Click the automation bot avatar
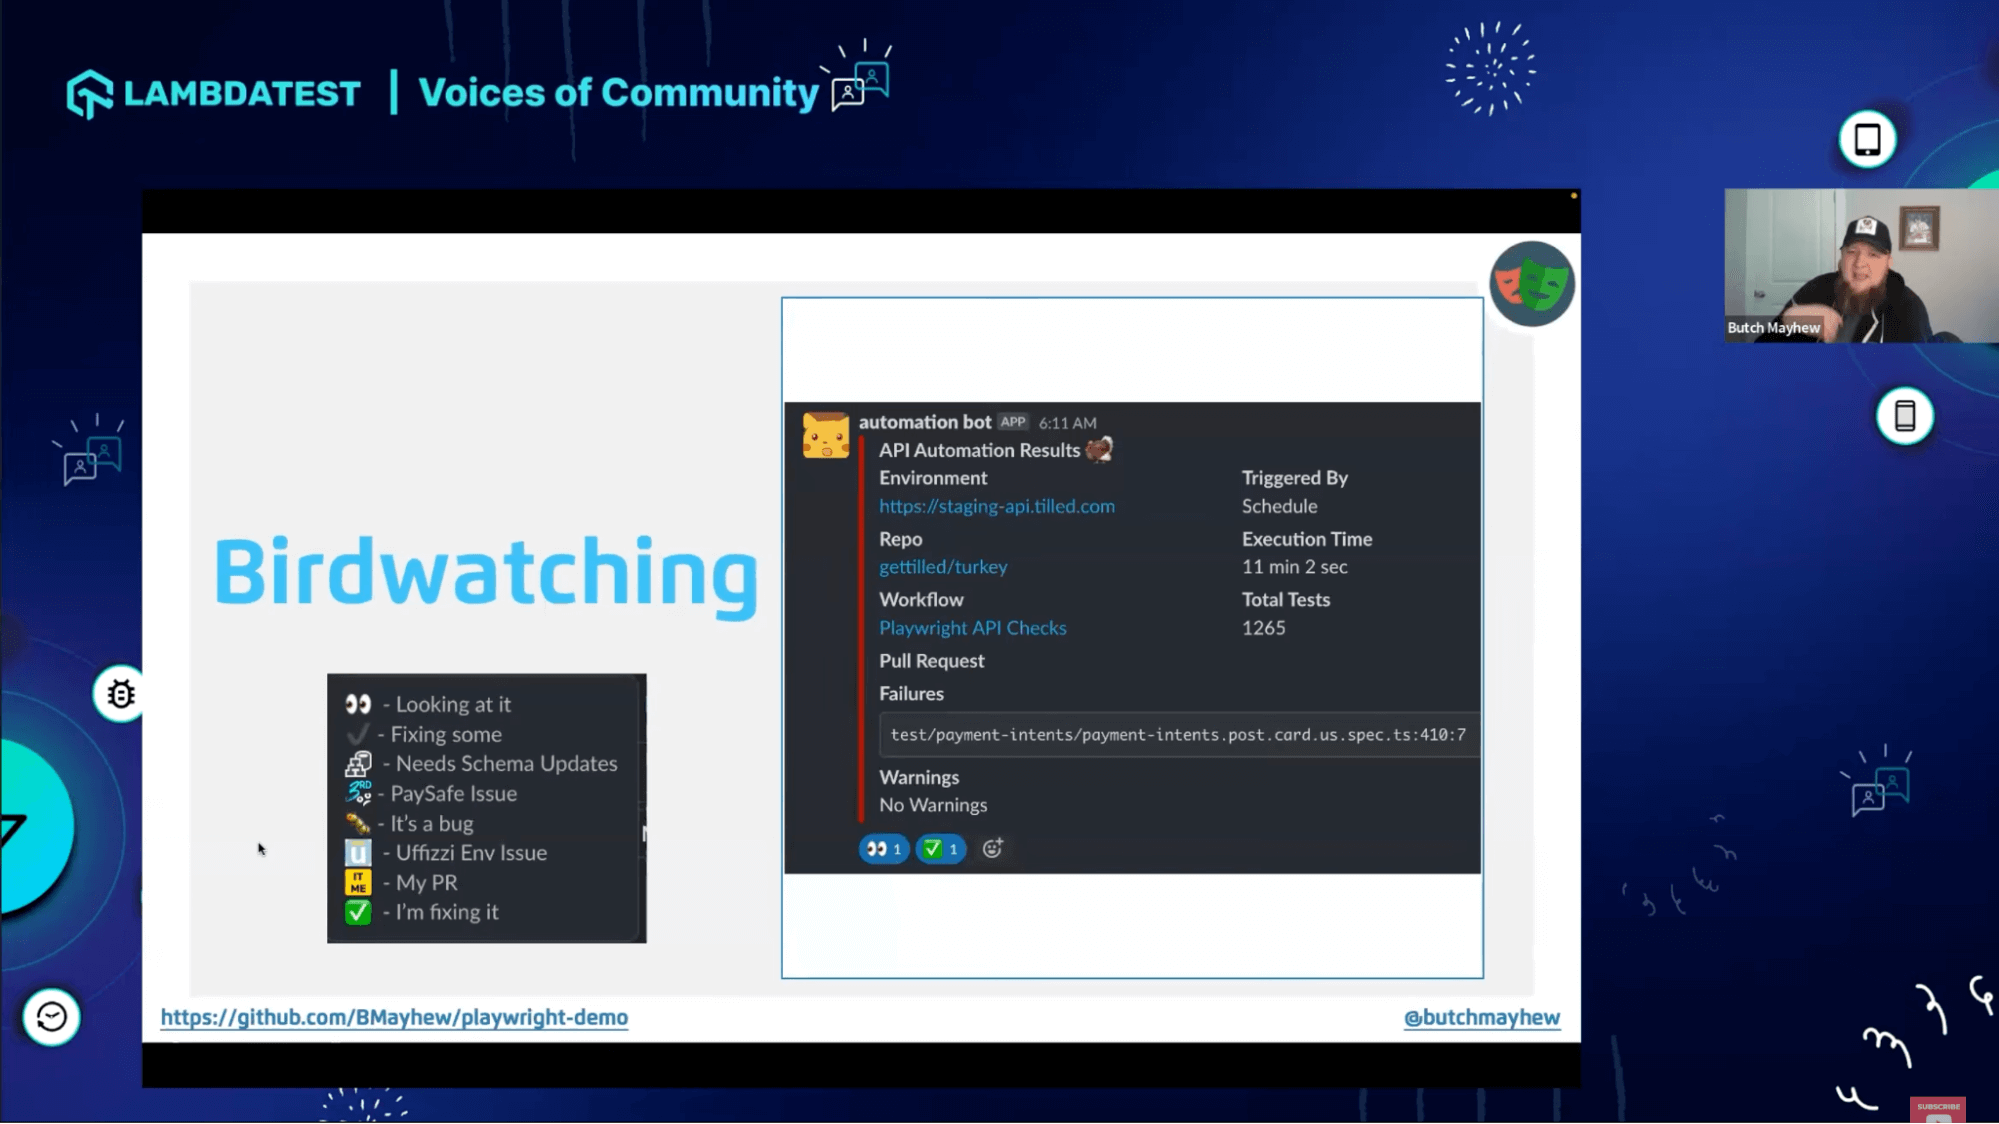Viewport: 1999px width, 1124px height. tap(825, 436)
